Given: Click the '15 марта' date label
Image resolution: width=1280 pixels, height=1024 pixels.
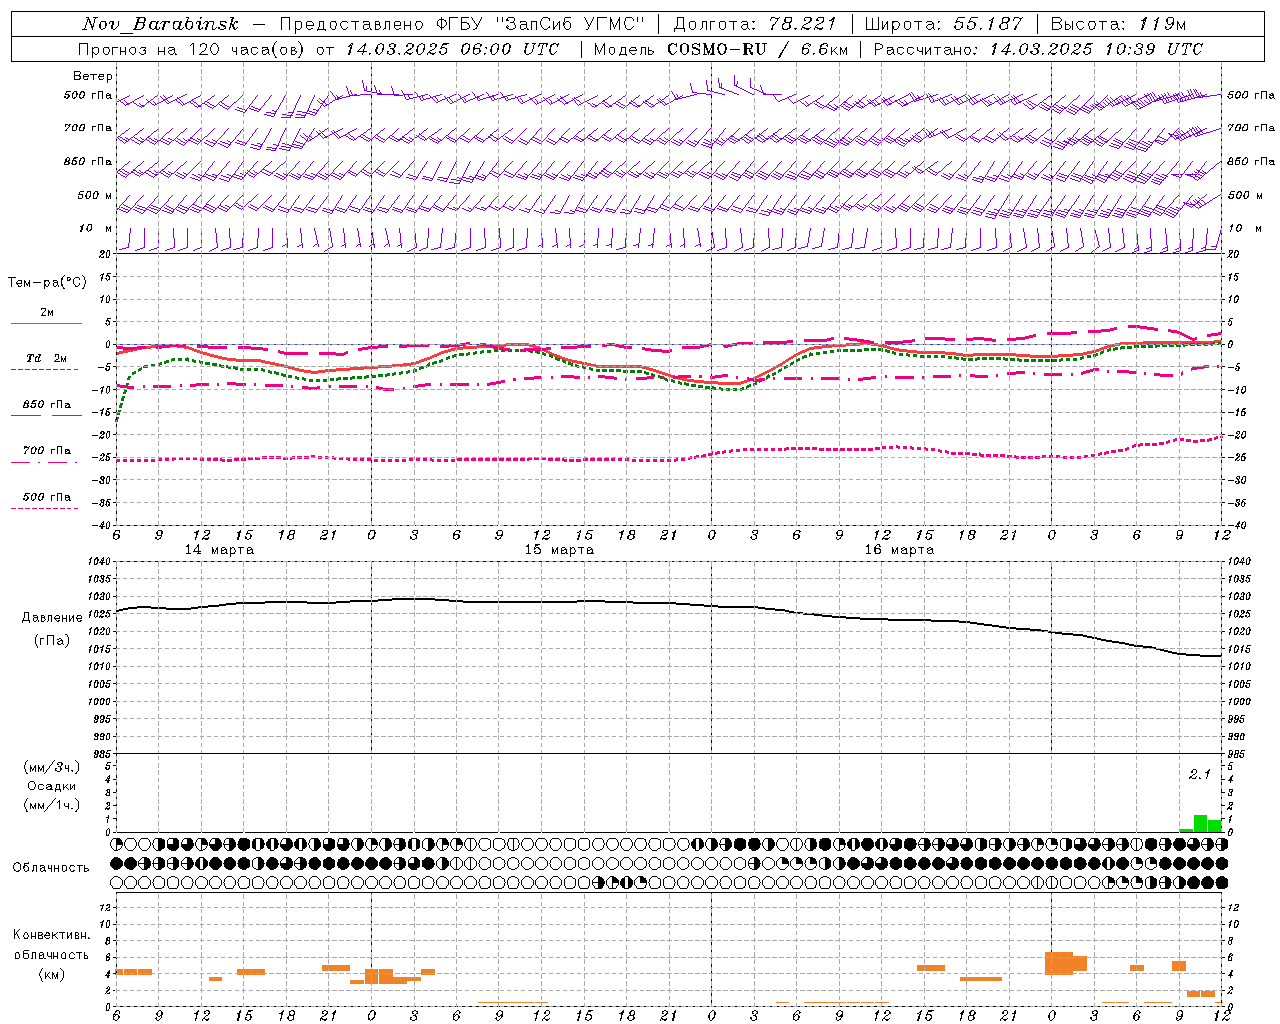Looking at the screenshot, I should point(559,550).
